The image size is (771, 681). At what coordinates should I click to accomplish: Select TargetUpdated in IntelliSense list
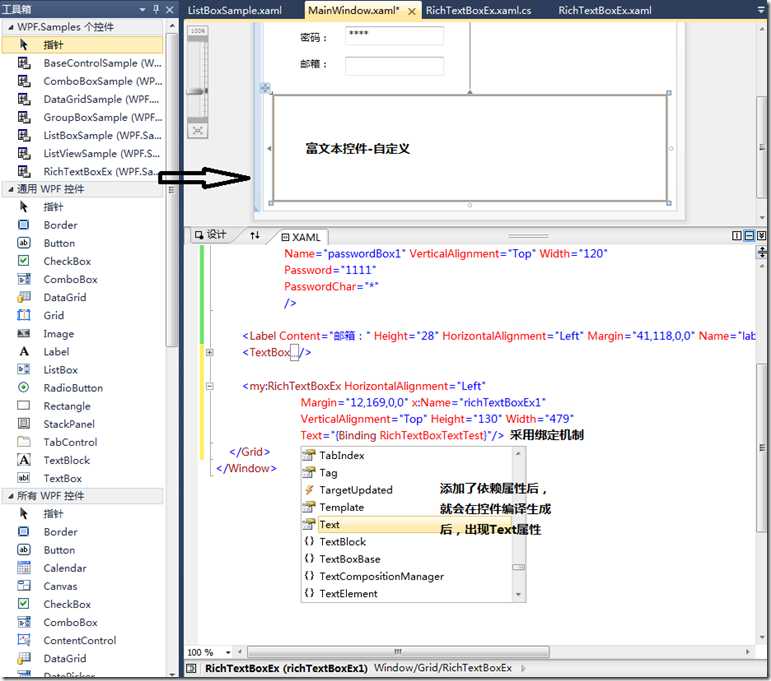coord(408,490)
